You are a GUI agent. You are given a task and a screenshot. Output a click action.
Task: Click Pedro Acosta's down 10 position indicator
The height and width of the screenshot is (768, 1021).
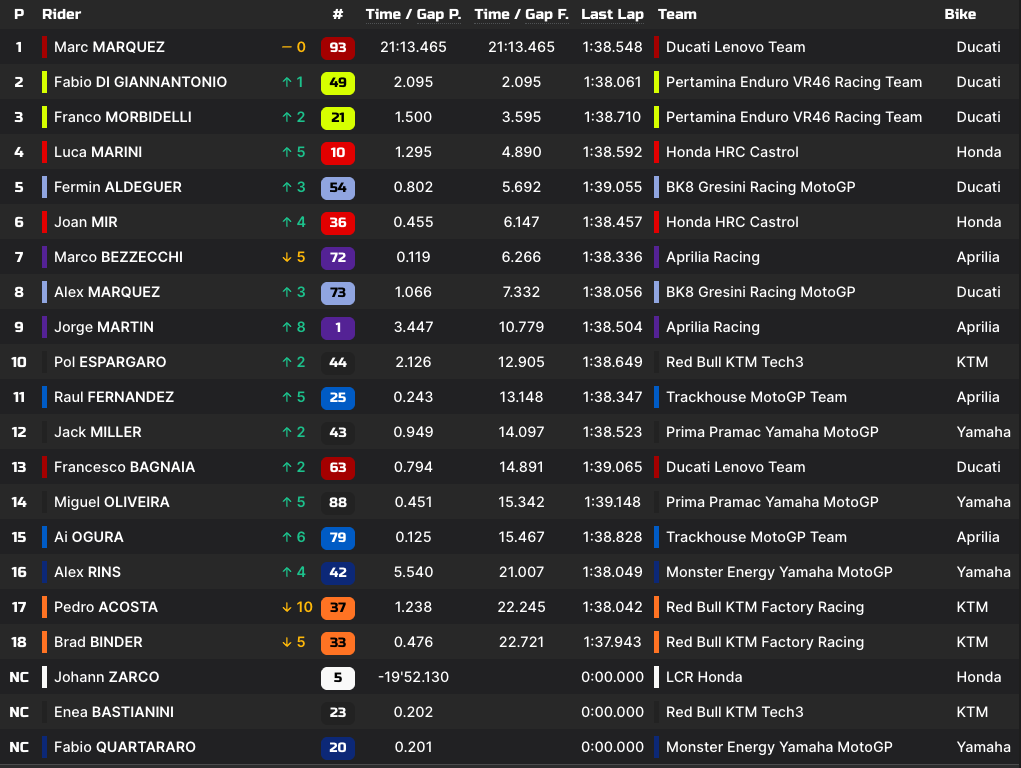click(297, 607)
